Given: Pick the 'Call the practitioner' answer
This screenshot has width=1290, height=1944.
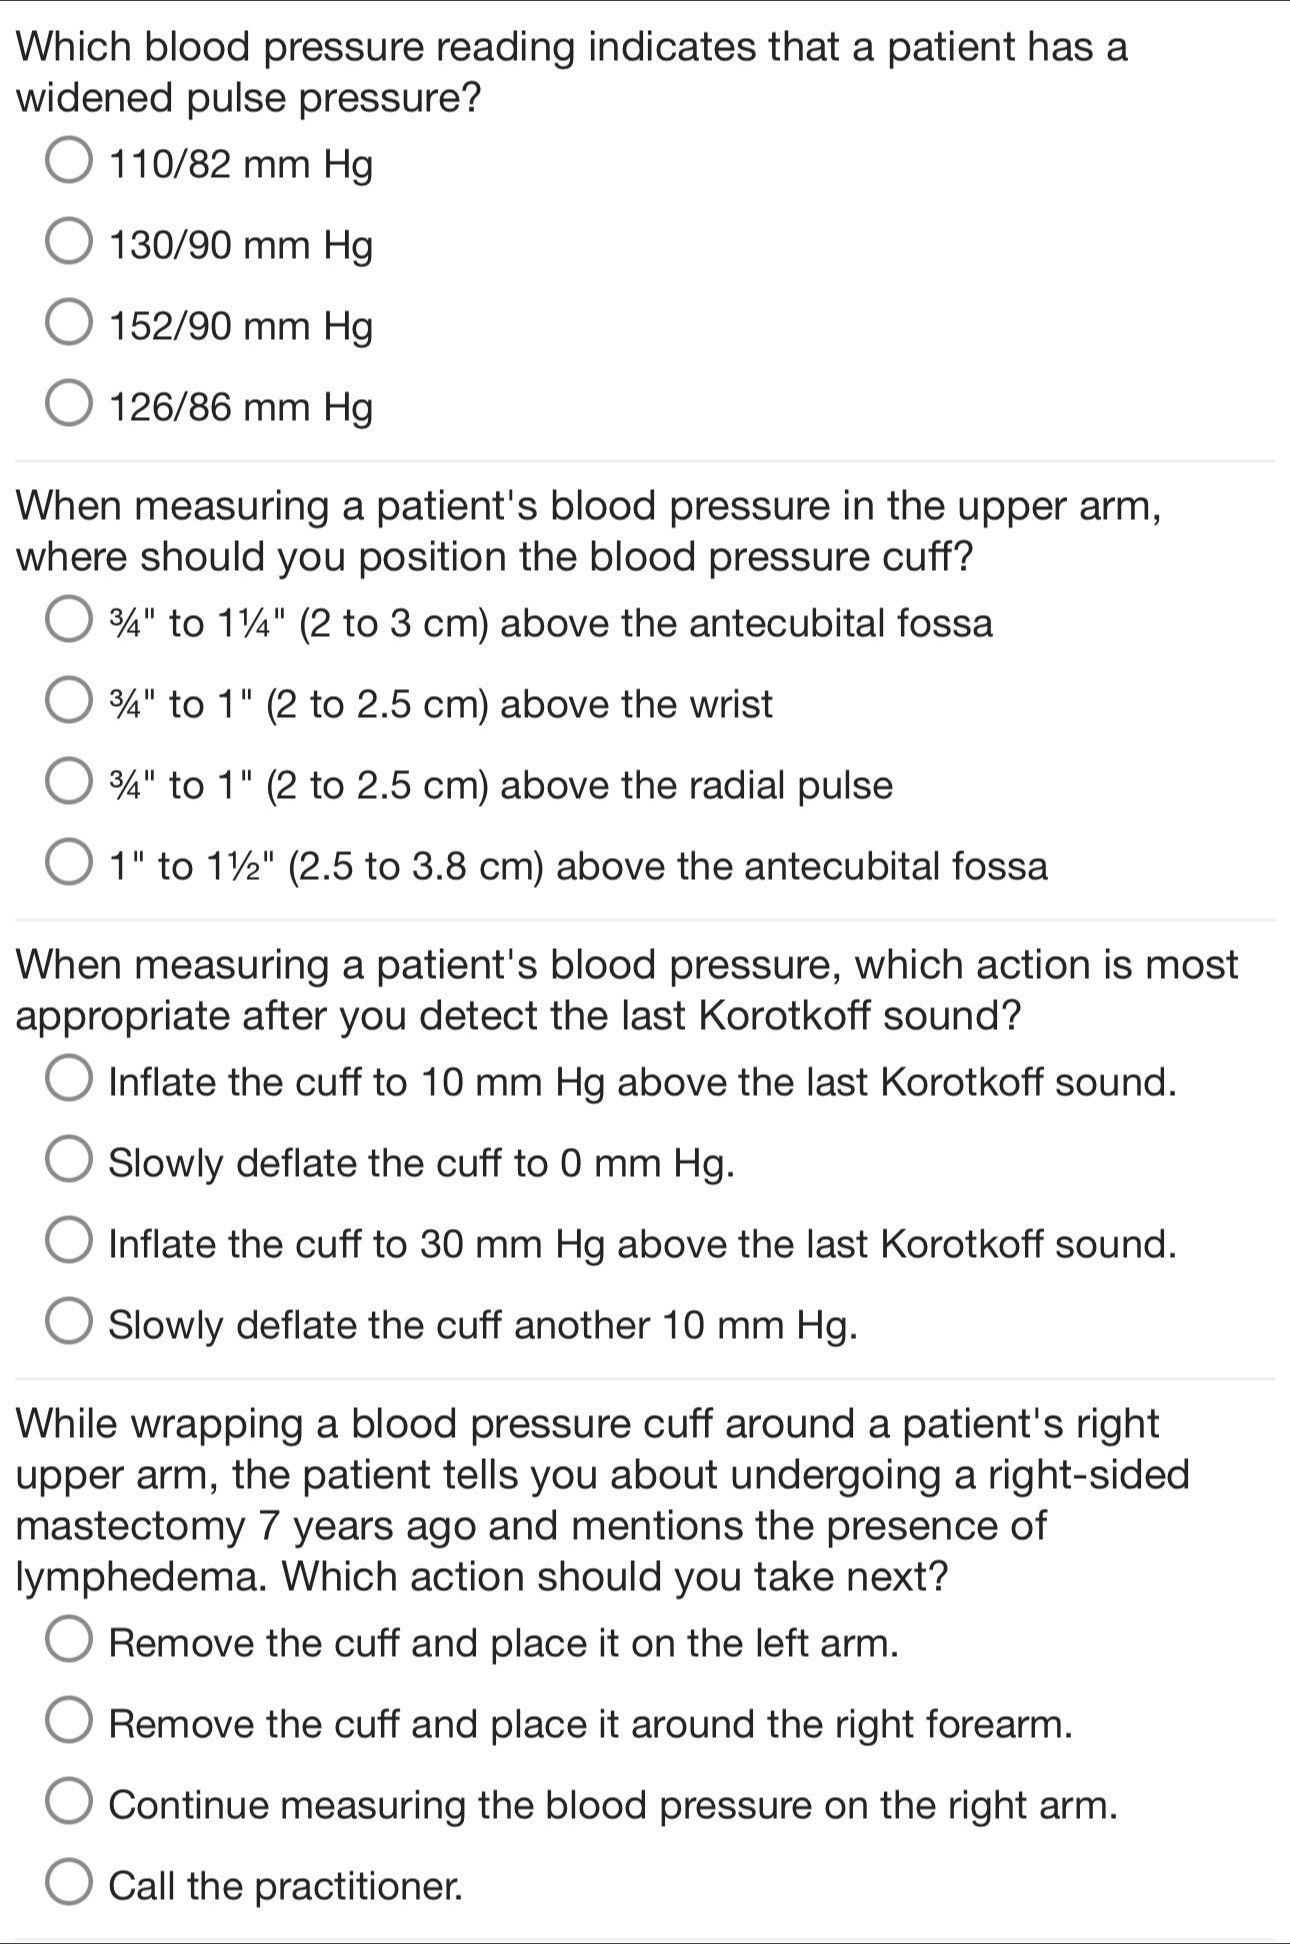Looking at the screenshot, I should pyautogui.click(x=69, y=1886).
